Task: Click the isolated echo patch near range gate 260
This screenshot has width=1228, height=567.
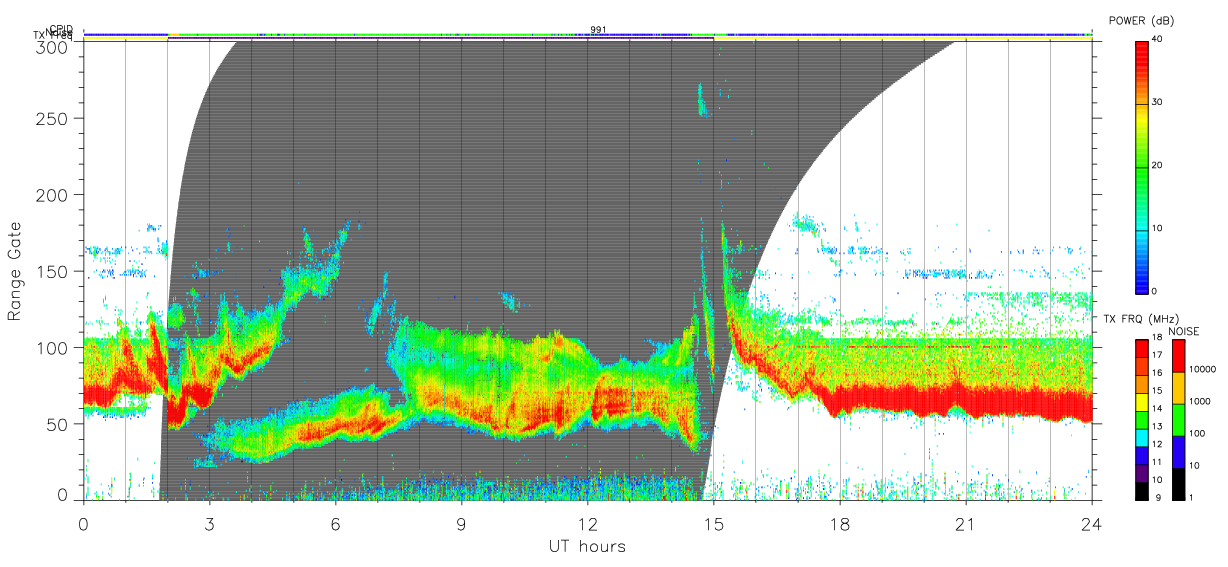Action: [x=702, y=100]
